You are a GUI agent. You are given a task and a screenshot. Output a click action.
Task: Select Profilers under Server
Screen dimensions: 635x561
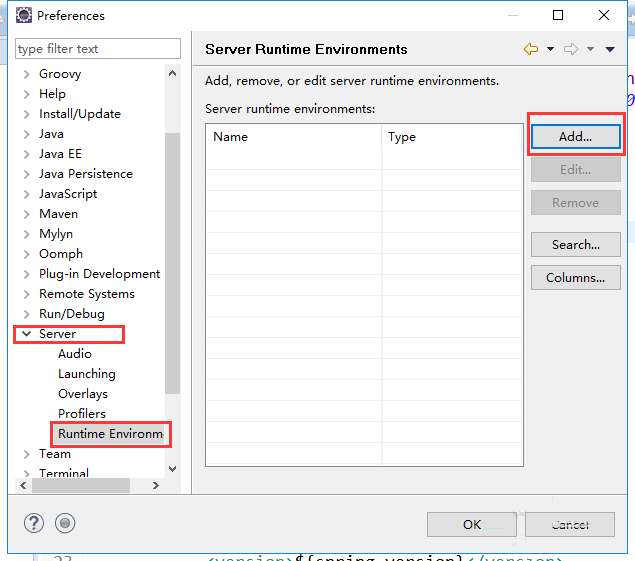click(82, 414)
